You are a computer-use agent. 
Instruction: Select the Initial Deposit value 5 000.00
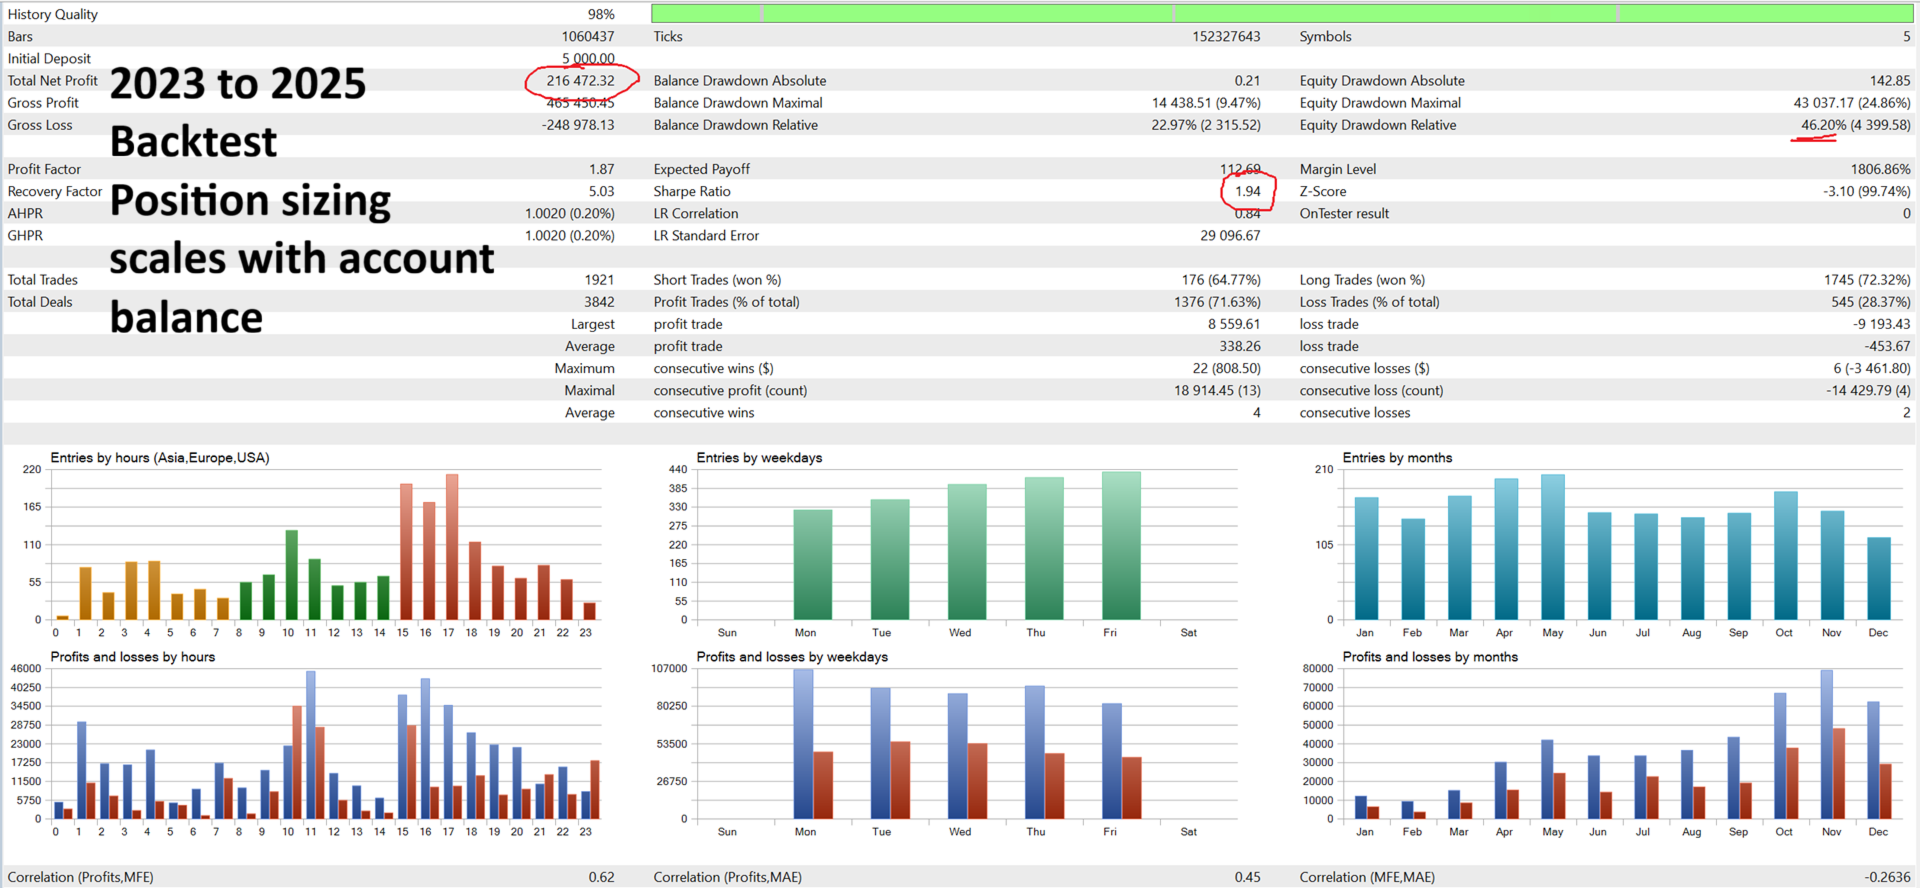tap(588, 58)
